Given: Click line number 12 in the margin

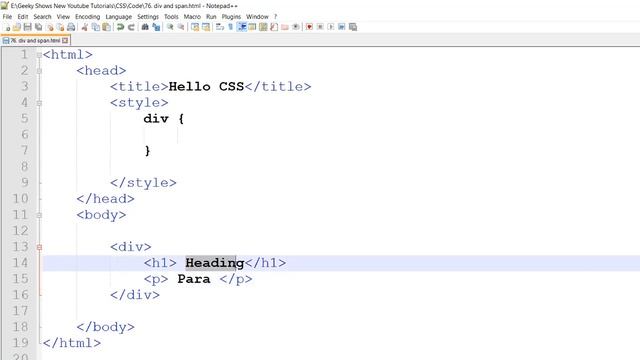Looking at the screenshot, I should [20, 231].
